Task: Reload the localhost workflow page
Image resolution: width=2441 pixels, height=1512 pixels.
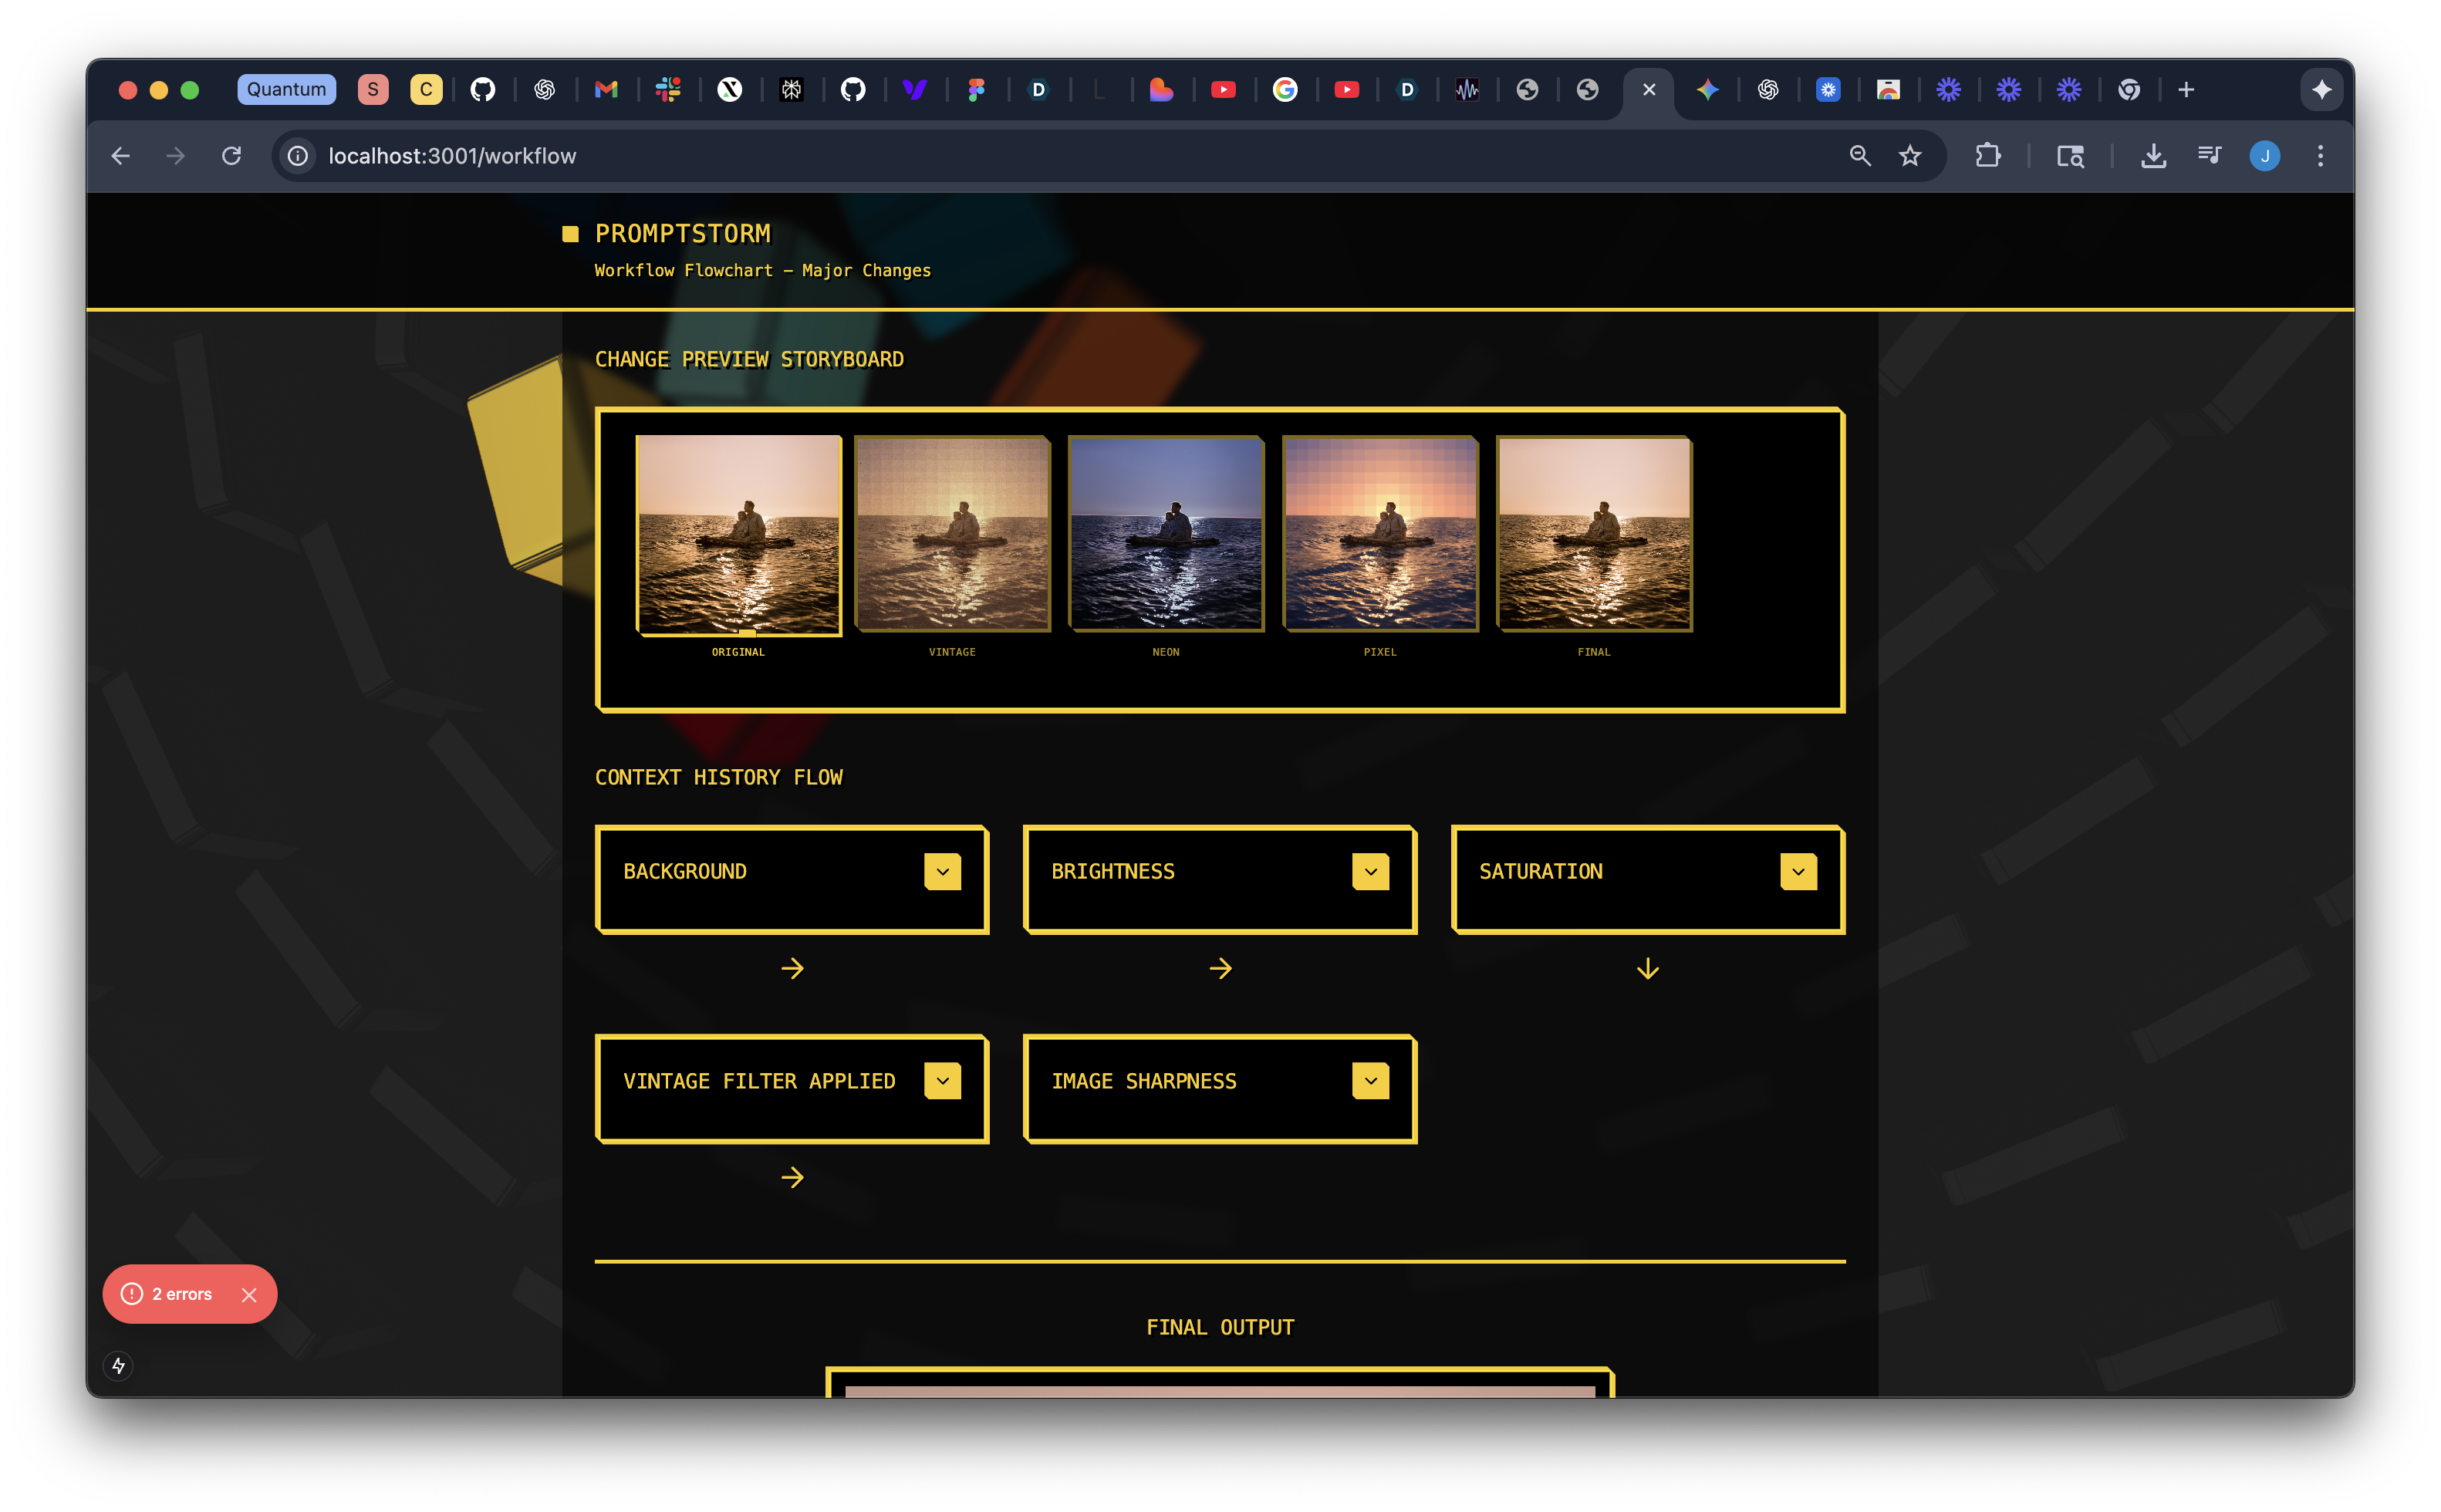Action: click(231, 156)
